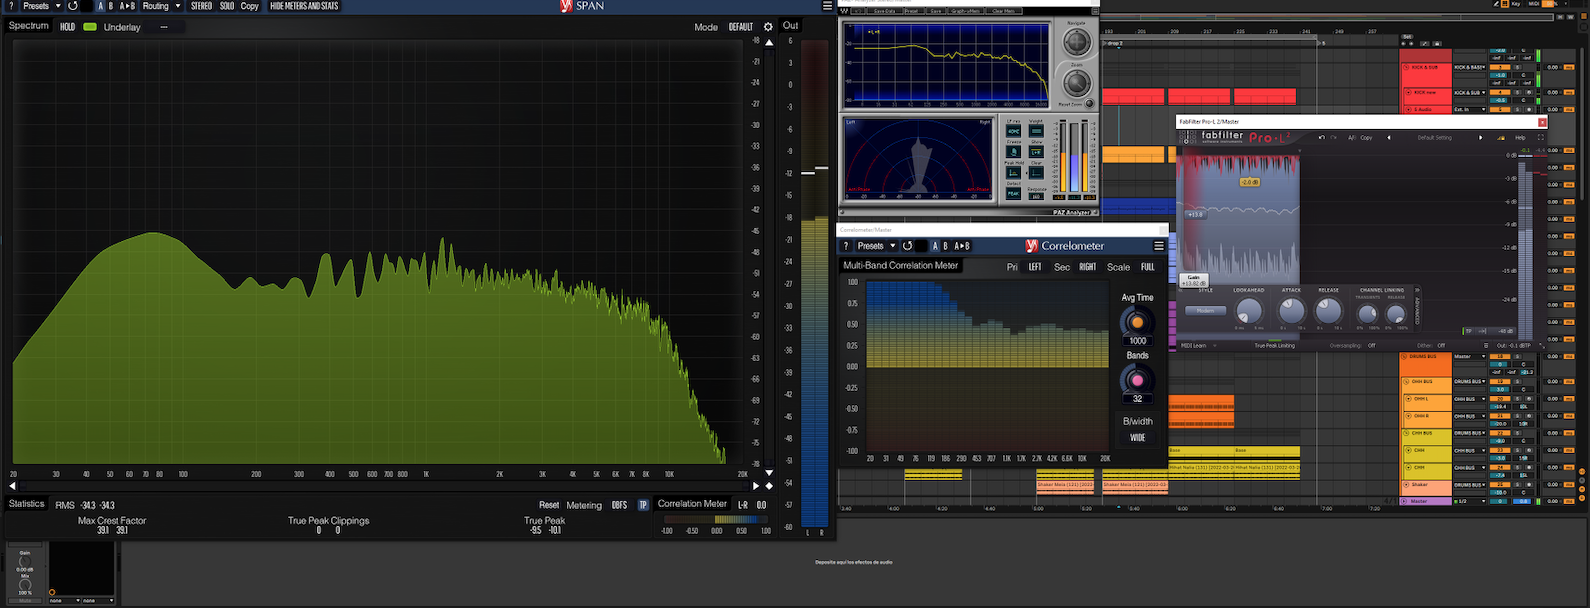Open SPAN Routing dropdown

coord(162,6)
